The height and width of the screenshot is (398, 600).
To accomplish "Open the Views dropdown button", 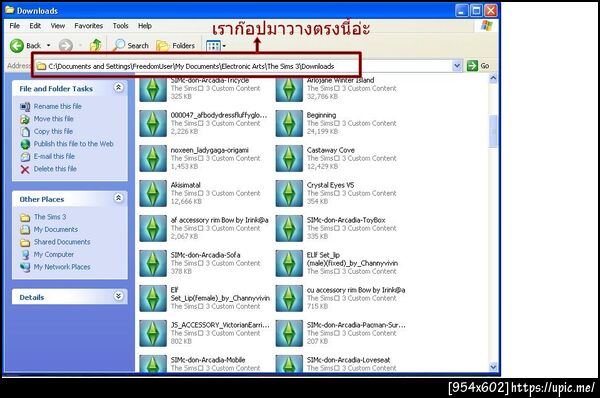I will coord(216,46).
